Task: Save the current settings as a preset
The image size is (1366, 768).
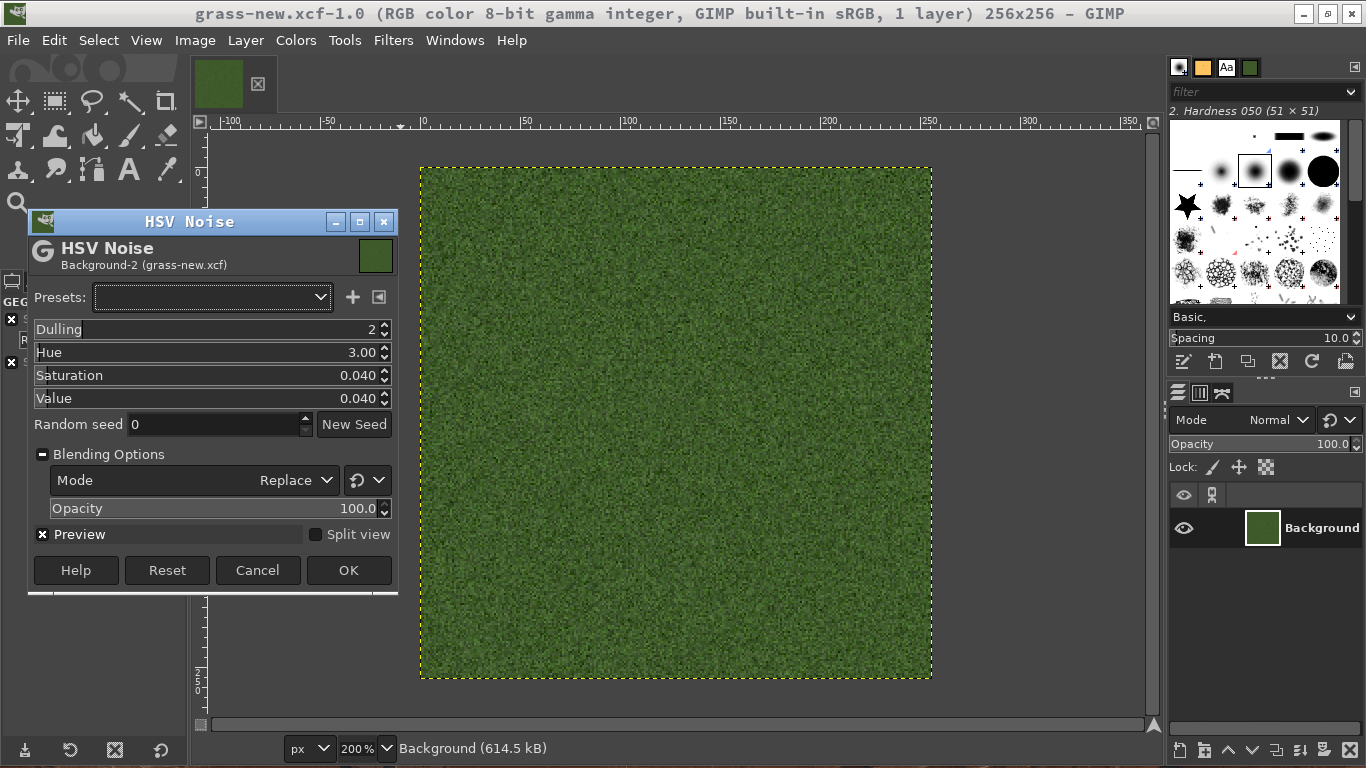Action: 352,297
